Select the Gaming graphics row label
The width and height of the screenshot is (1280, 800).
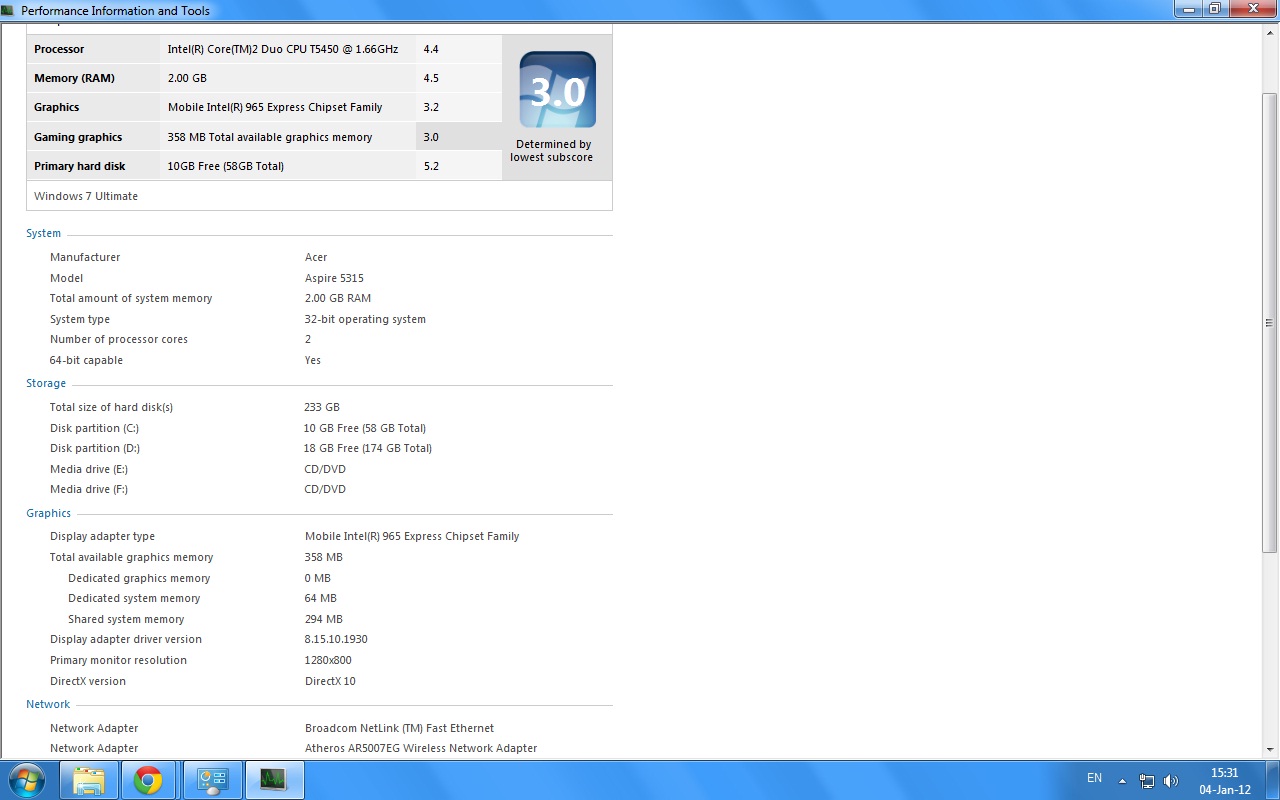pyautogui.click(x=78, y=137)
